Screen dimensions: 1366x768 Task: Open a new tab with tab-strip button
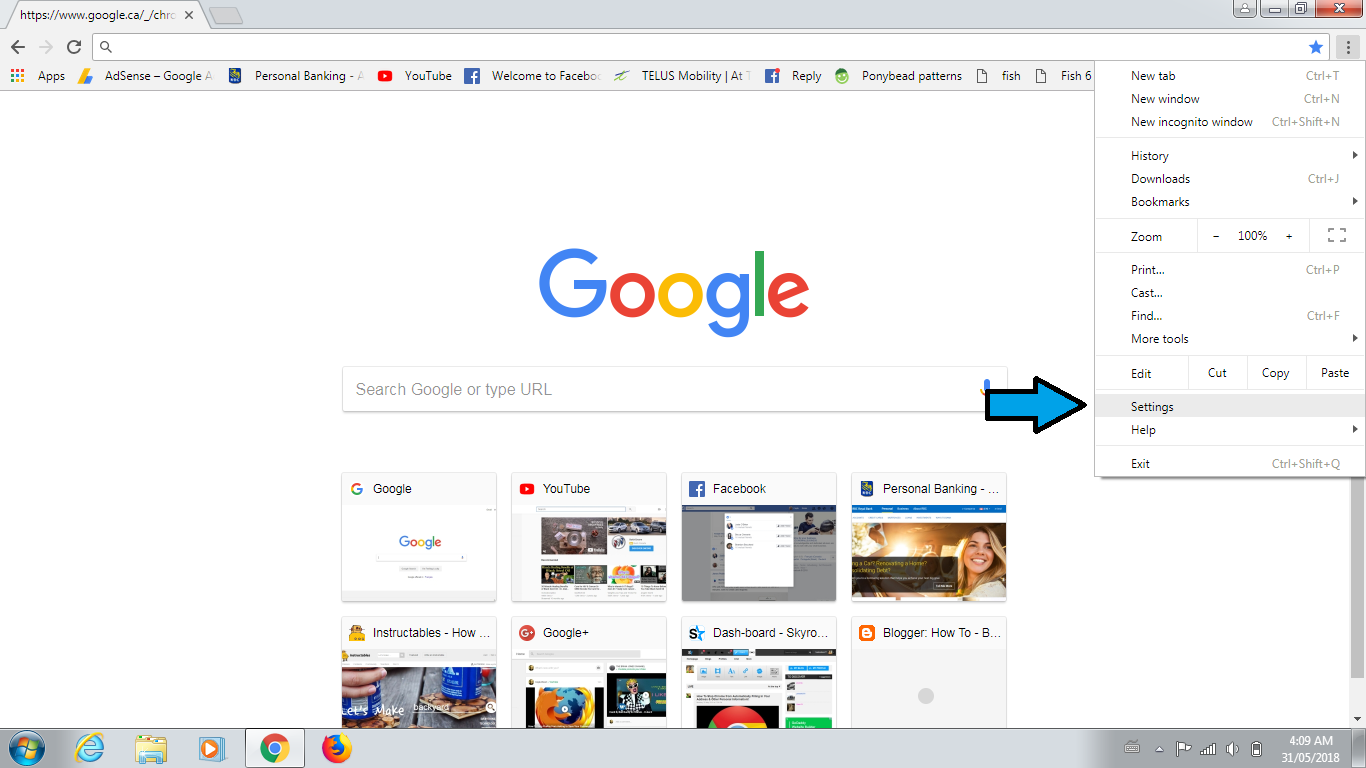[227, 16]
